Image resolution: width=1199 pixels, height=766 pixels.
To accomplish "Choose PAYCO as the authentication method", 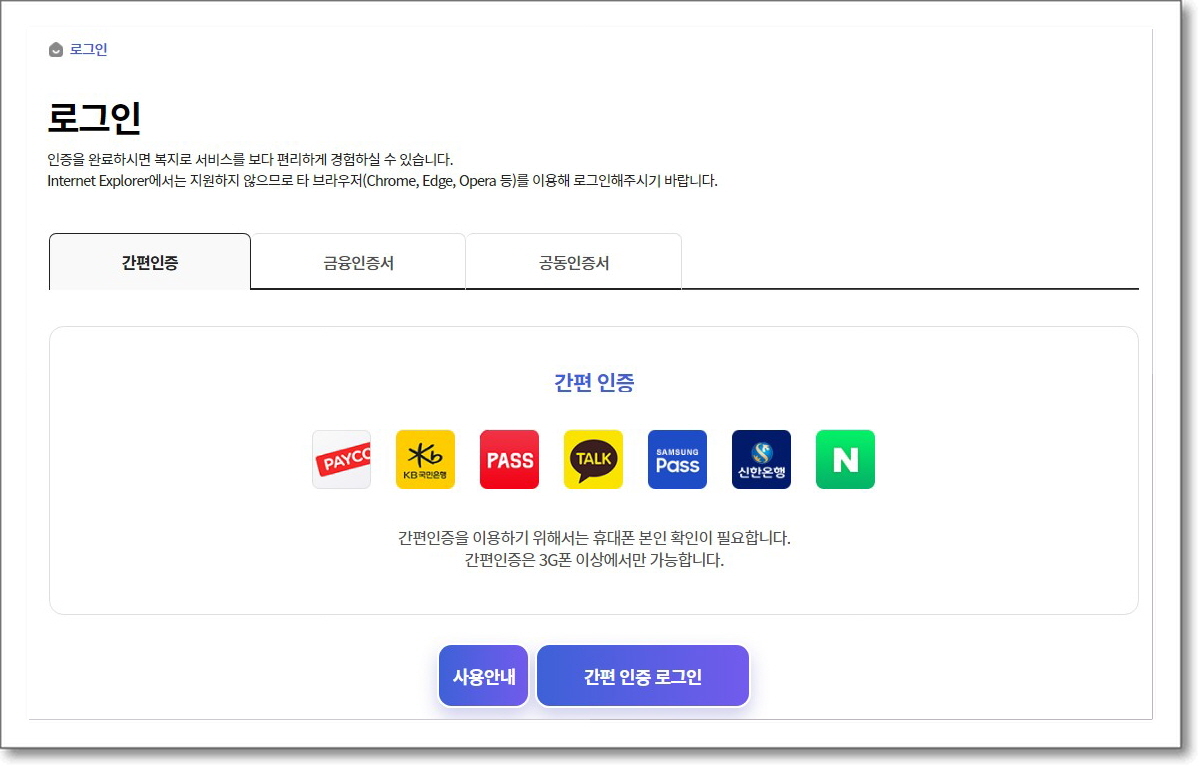I will coord(342,459).
